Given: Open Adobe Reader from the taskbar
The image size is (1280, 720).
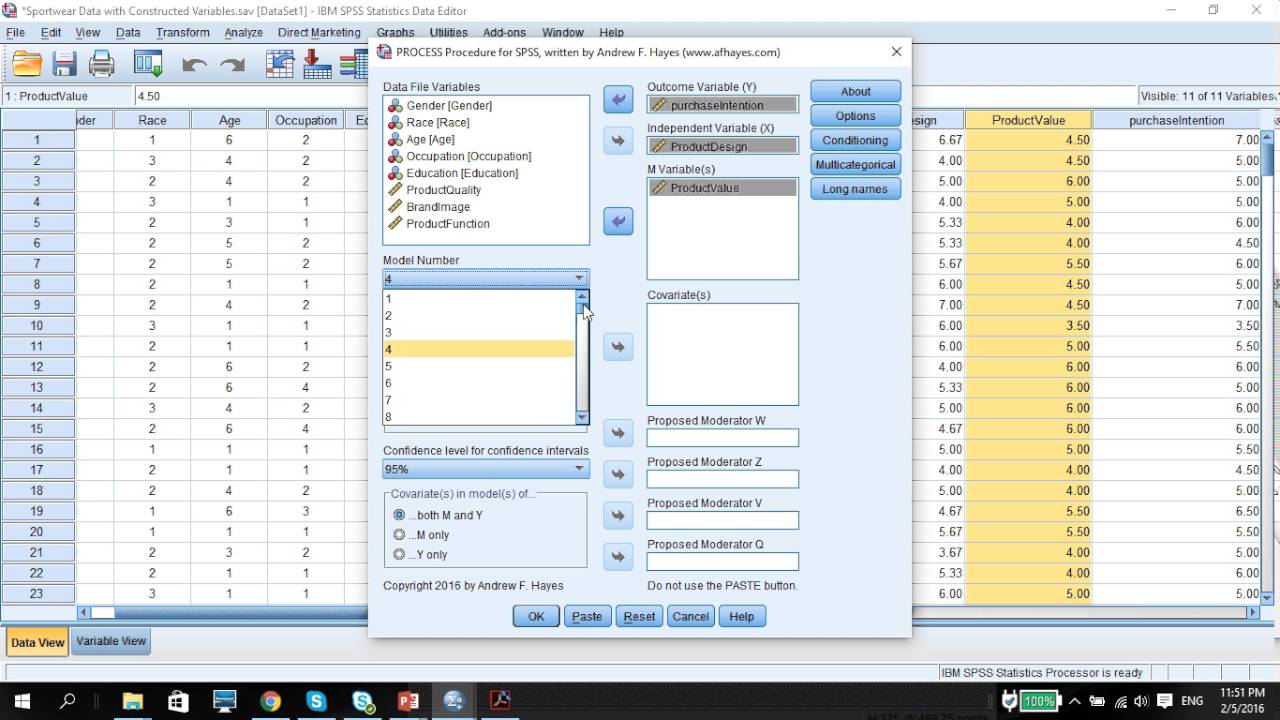Looking at the screenshot, I should click(x=500, y=701).
